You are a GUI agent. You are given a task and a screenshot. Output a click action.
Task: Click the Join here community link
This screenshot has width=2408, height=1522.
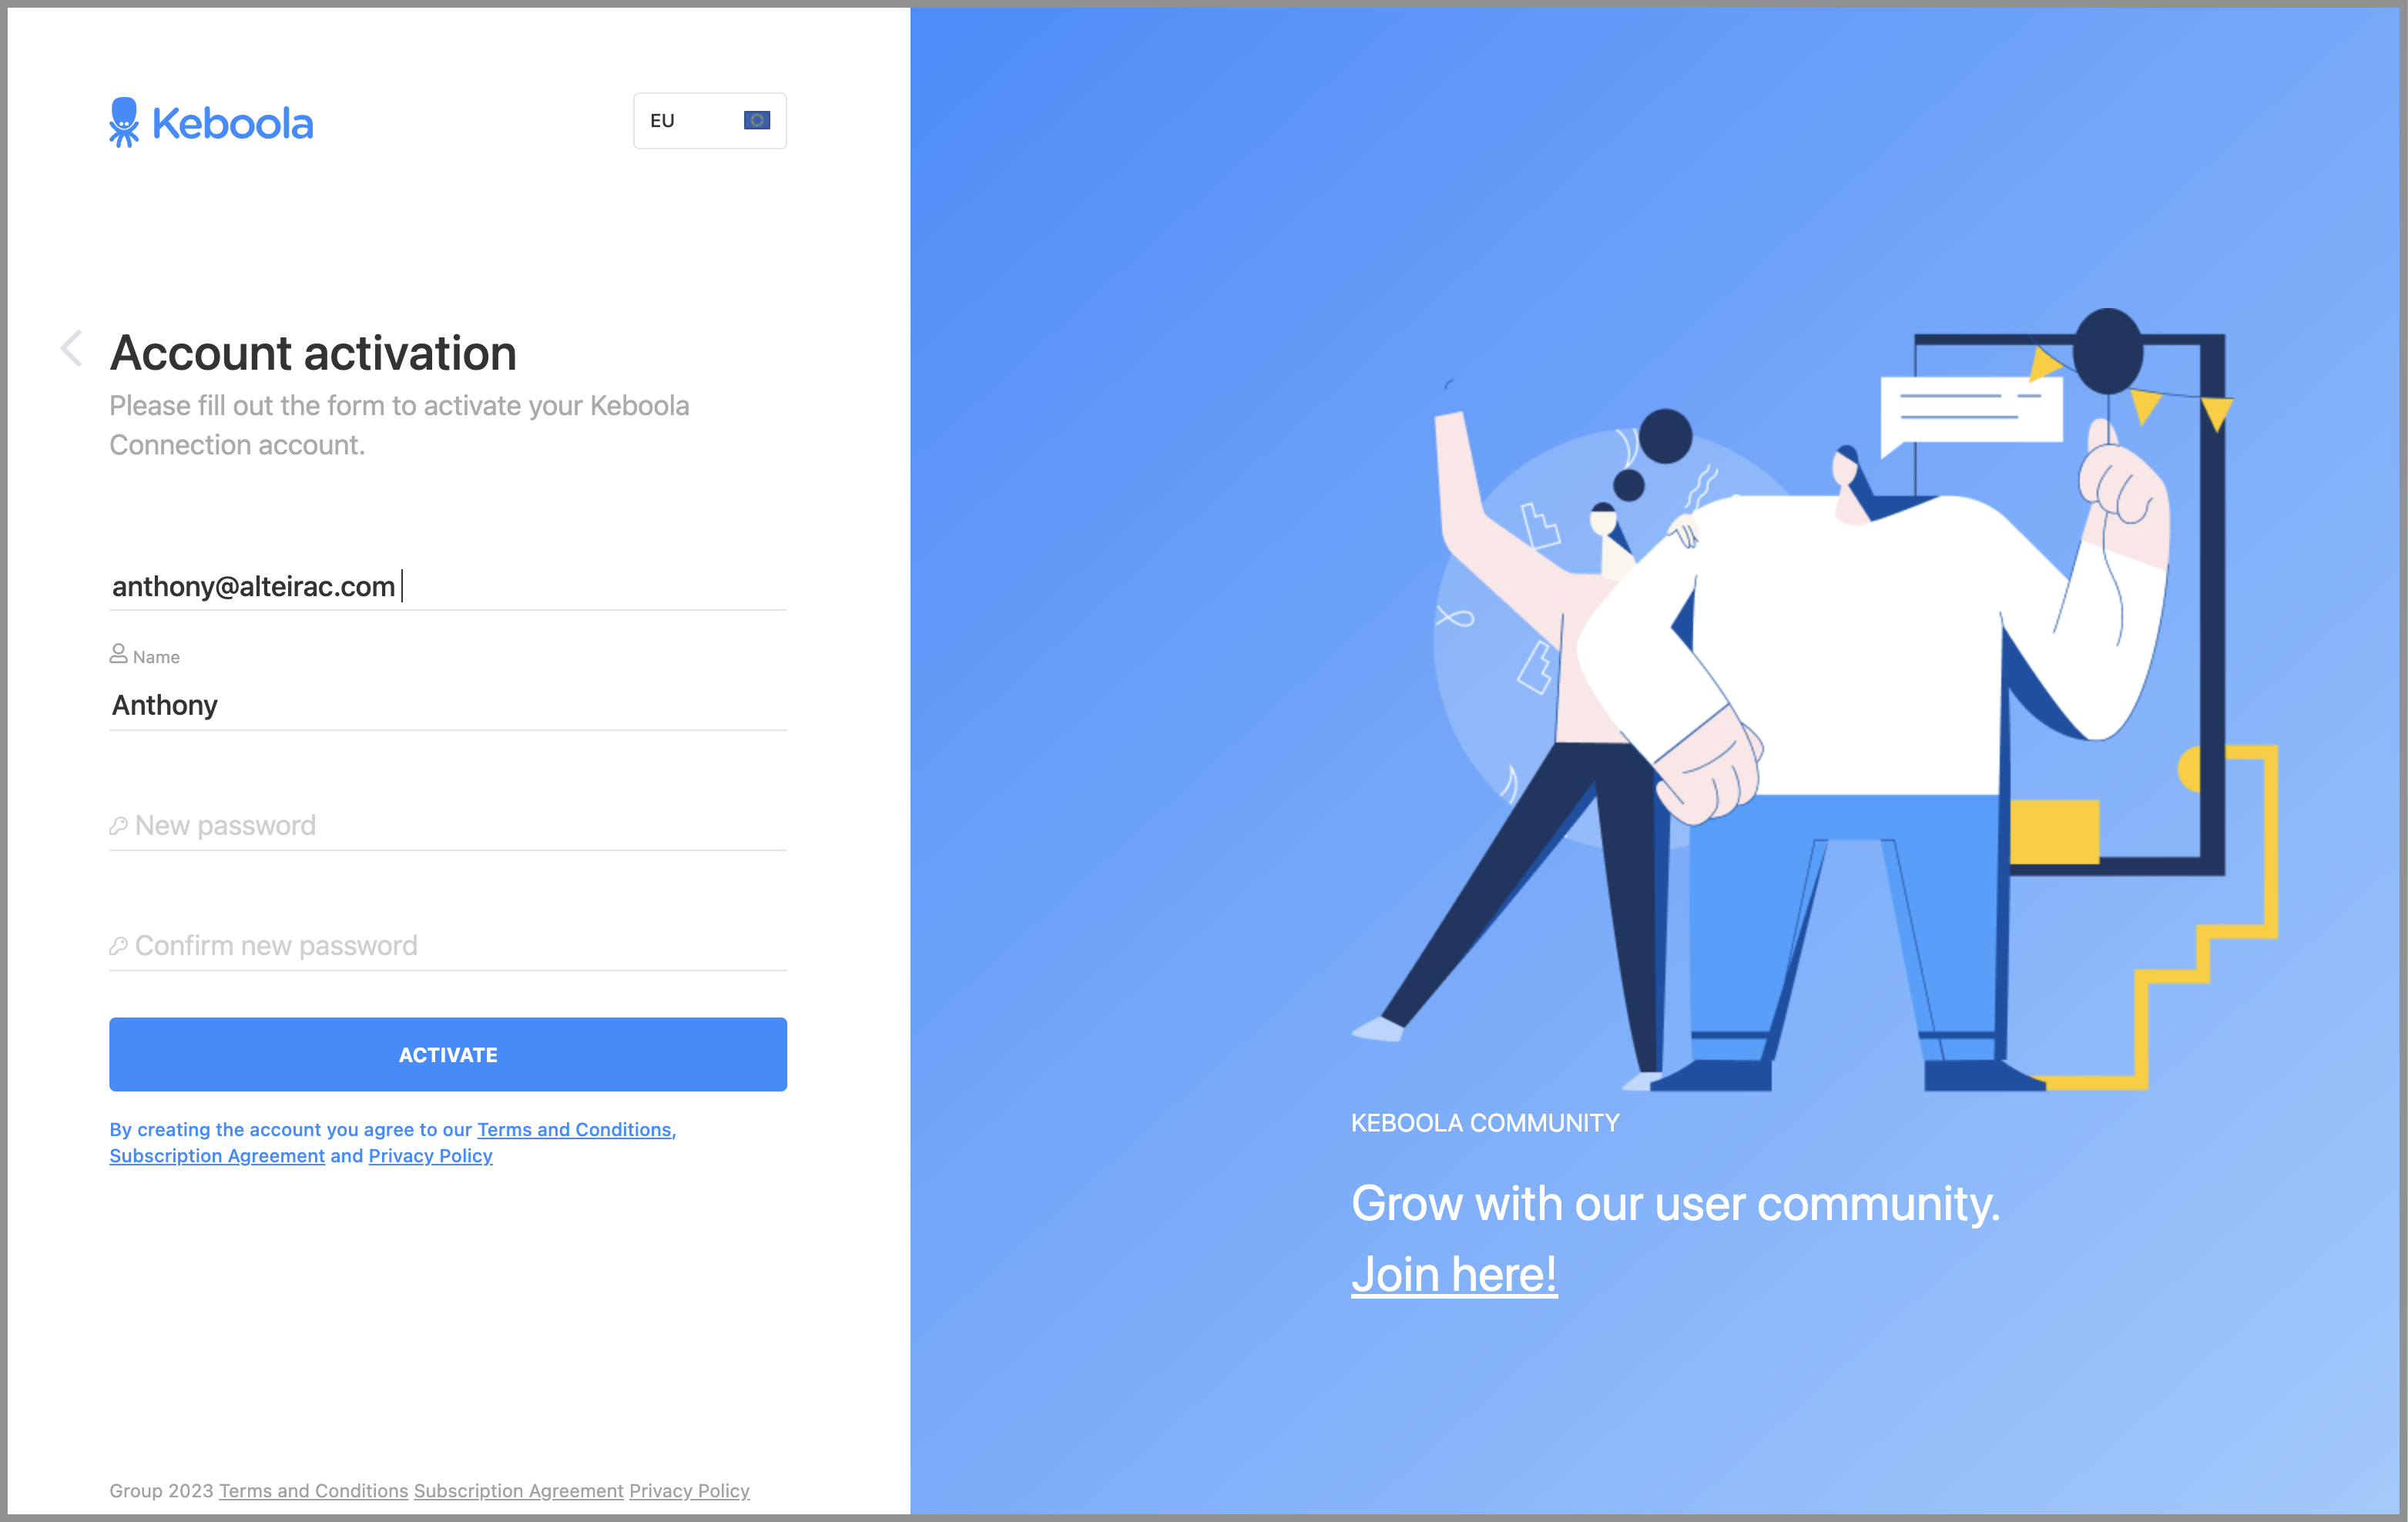coord(1454,1271)
